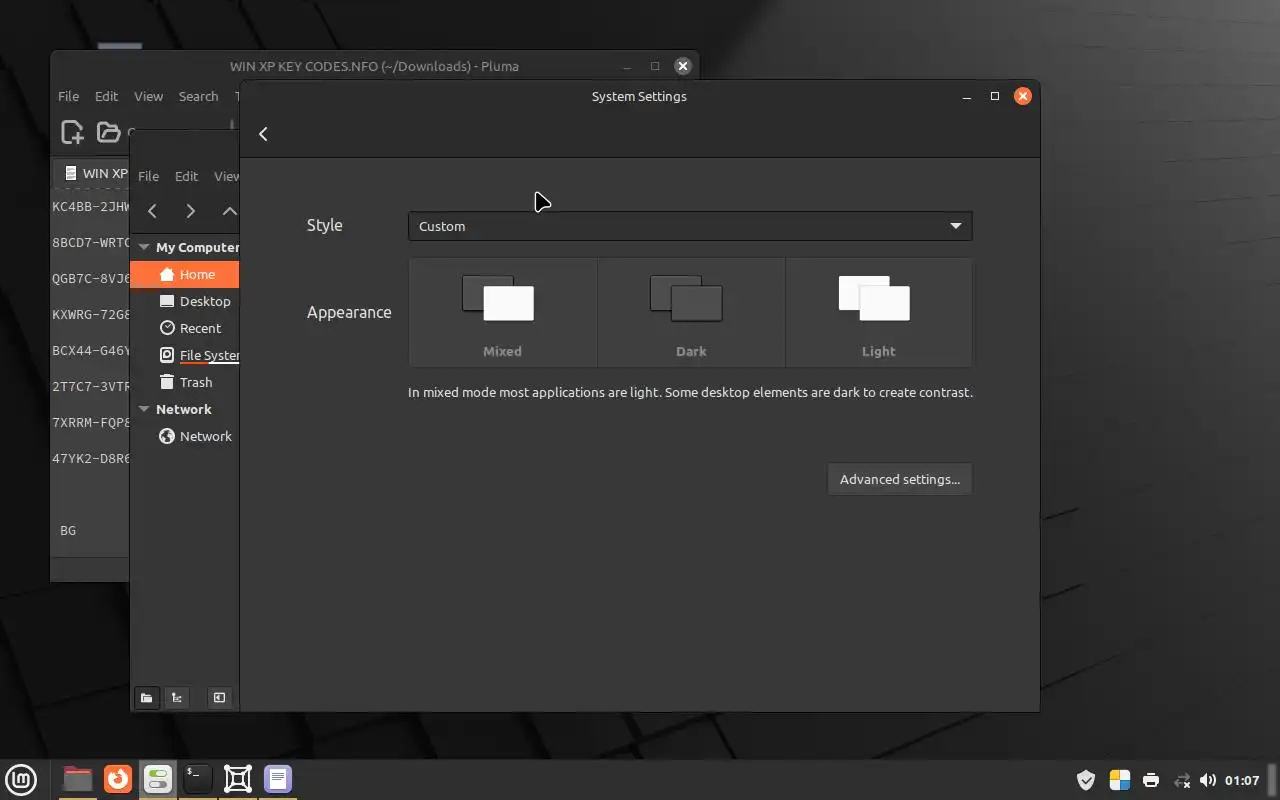Navigate forward in the file manager
Screen dimensions: 1280x800
coord(190,211)
